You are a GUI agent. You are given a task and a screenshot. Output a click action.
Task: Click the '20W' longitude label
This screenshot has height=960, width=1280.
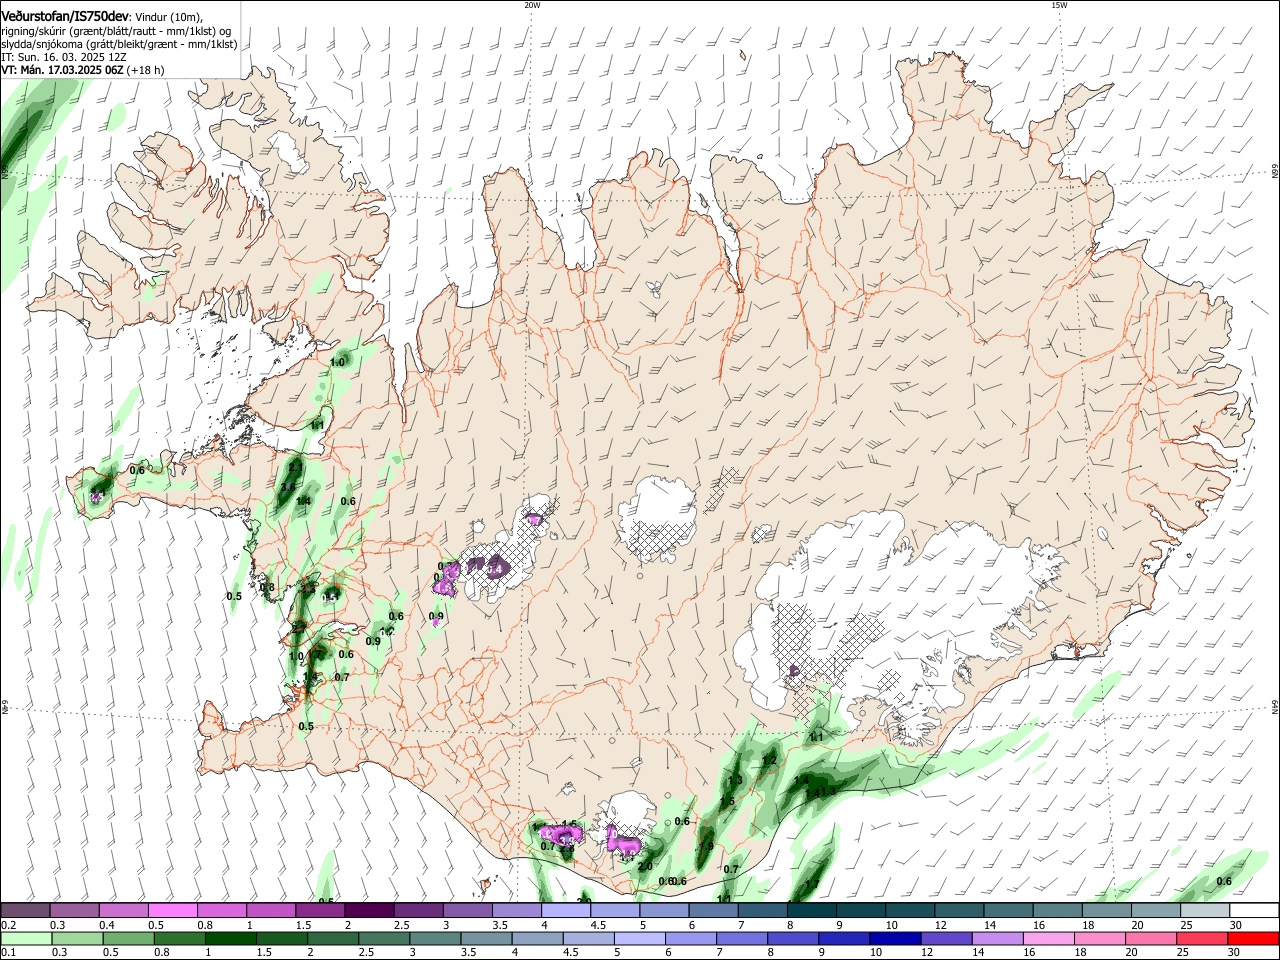tap(532, 5)
